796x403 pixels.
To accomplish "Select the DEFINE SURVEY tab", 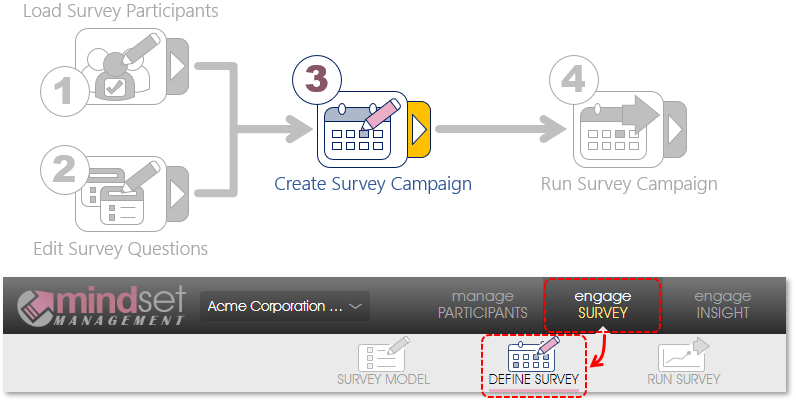I will (x=534, y=365).
